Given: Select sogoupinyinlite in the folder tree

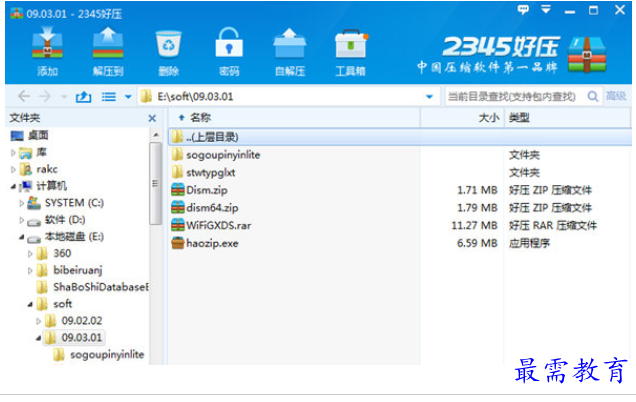Looking at the screenshot, I should (107, 355).
